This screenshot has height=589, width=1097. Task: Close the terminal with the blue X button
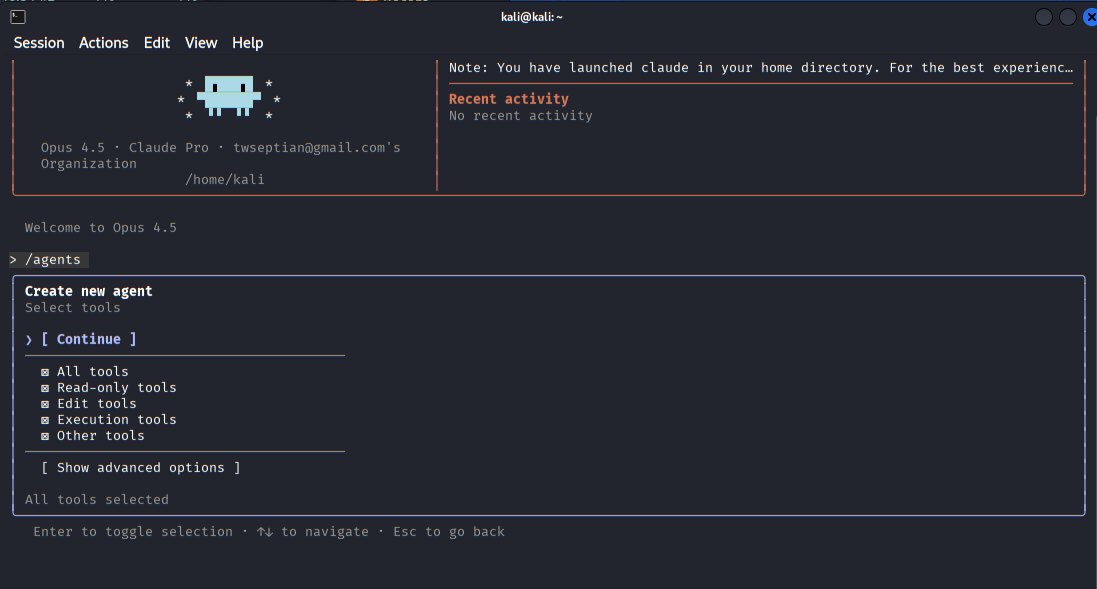pyautogui.click(x=1088, y=17)
